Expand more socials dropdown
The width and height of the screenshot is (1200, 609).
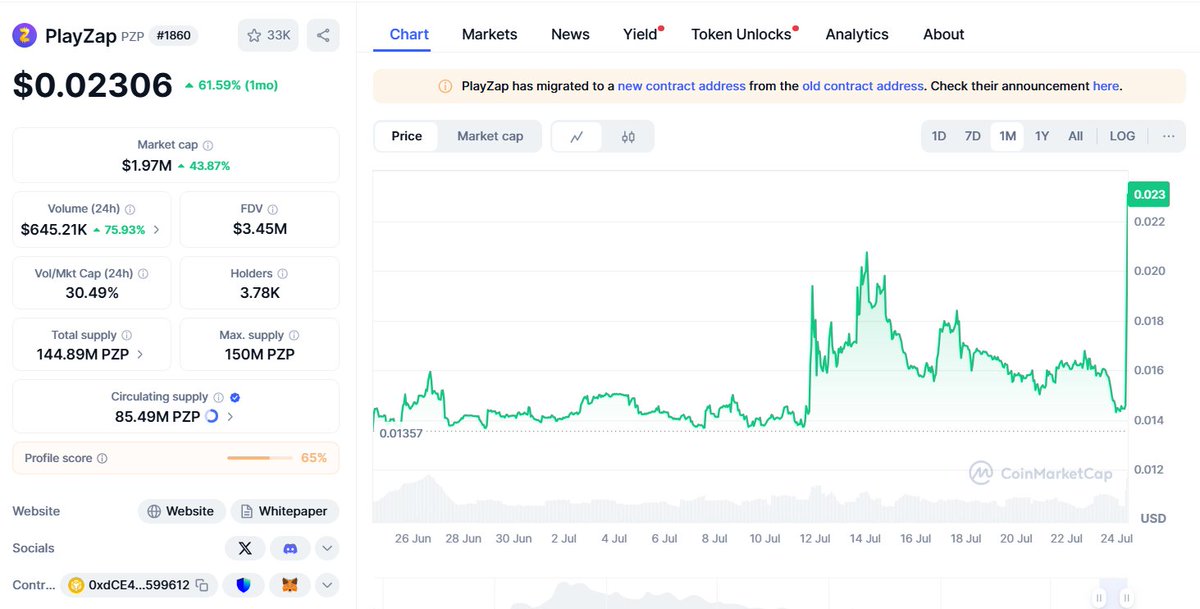point(327,548)
